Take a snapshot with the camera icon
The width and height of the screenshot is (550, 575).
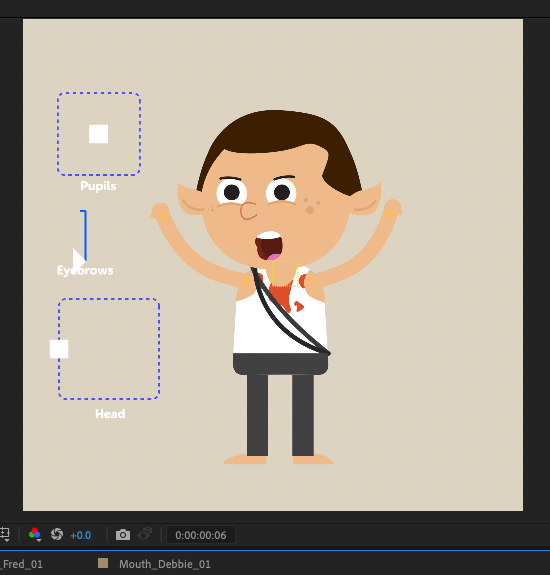click(123, 535)
